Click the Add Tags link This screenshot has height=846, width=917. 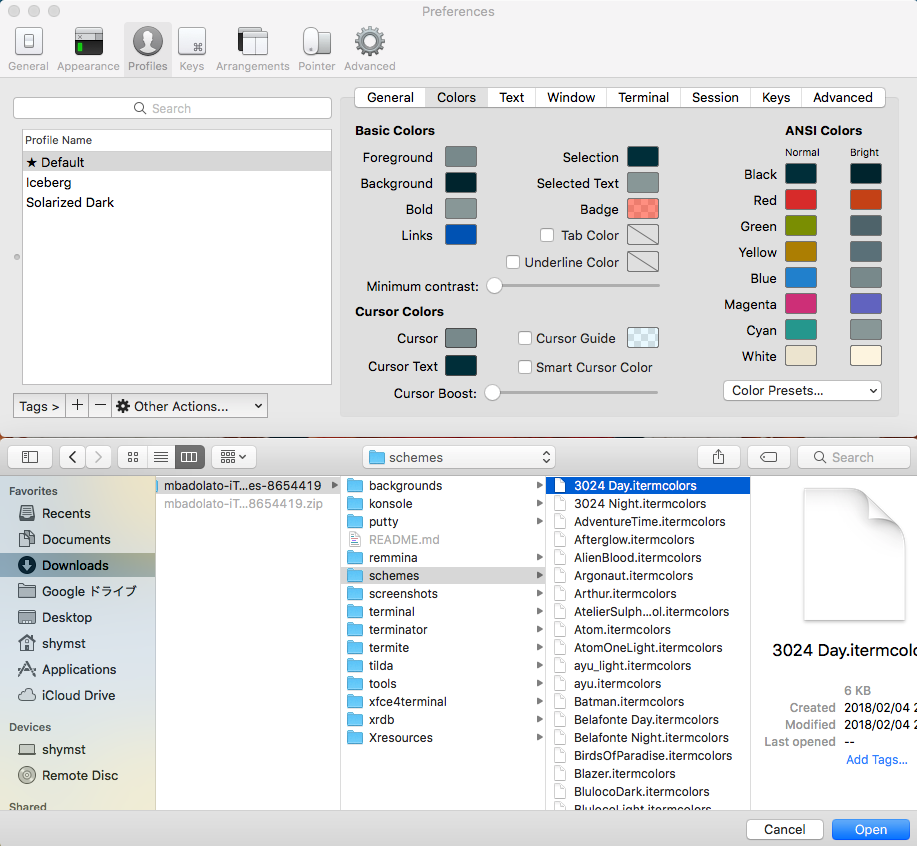pos(877,759)
